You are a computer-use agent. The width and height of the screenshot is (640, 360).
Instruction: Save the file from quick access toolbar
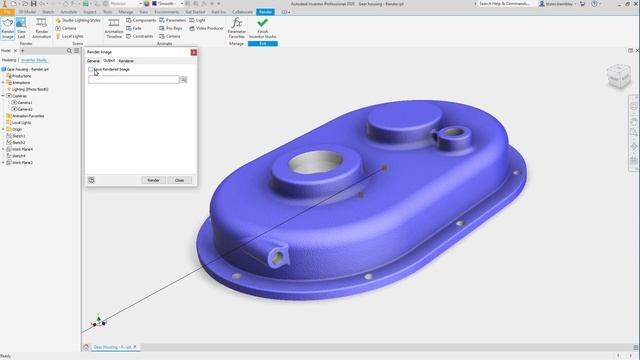click(33, 4)
